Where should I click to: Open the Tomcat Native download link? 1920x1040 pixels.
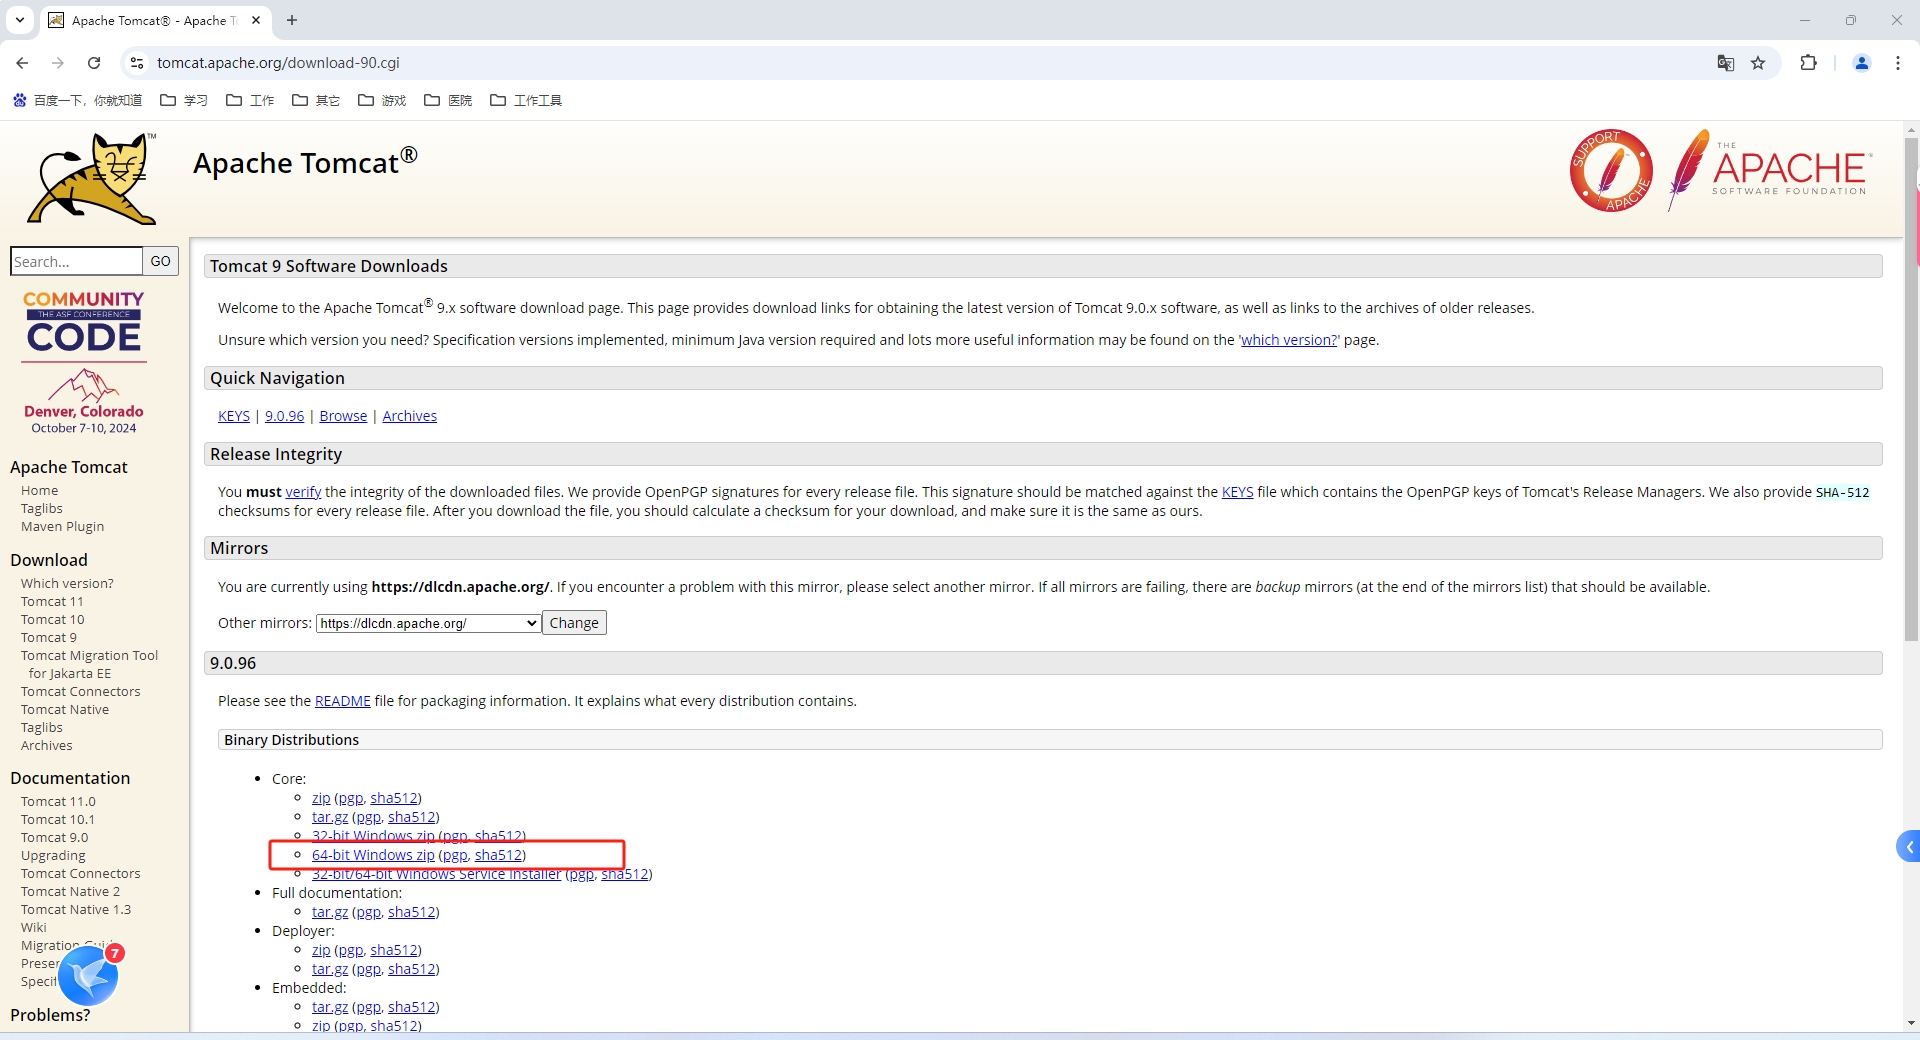point(65,710)
